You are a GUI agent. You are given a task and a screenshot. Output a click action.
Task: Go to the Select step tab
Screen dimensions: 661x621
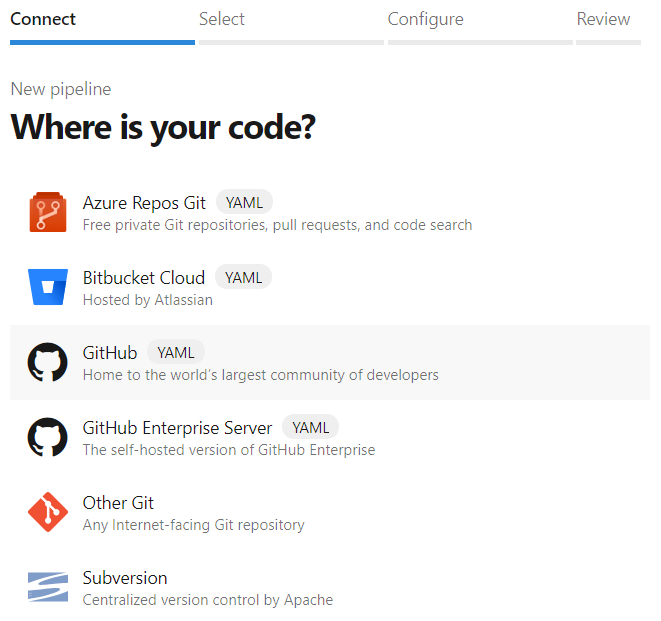[222, 19]
